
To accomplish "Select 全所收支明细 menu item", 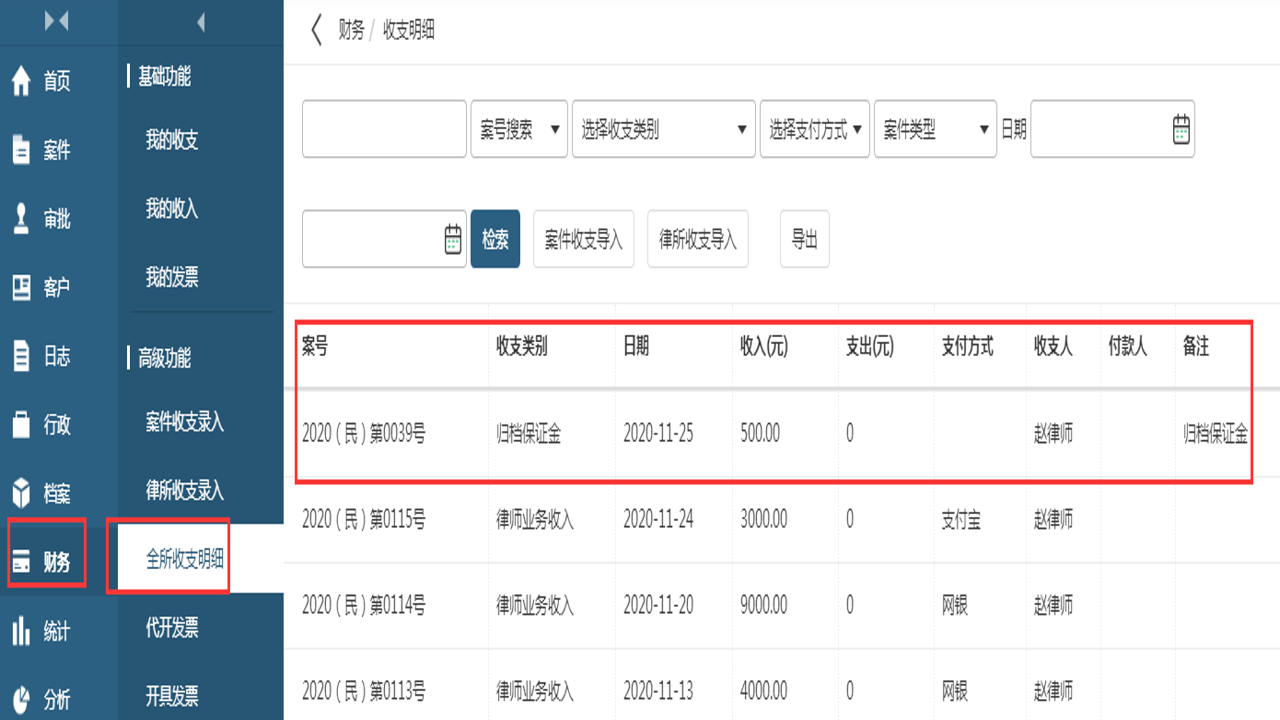I will pyautogui.click(x=185, y=560).
